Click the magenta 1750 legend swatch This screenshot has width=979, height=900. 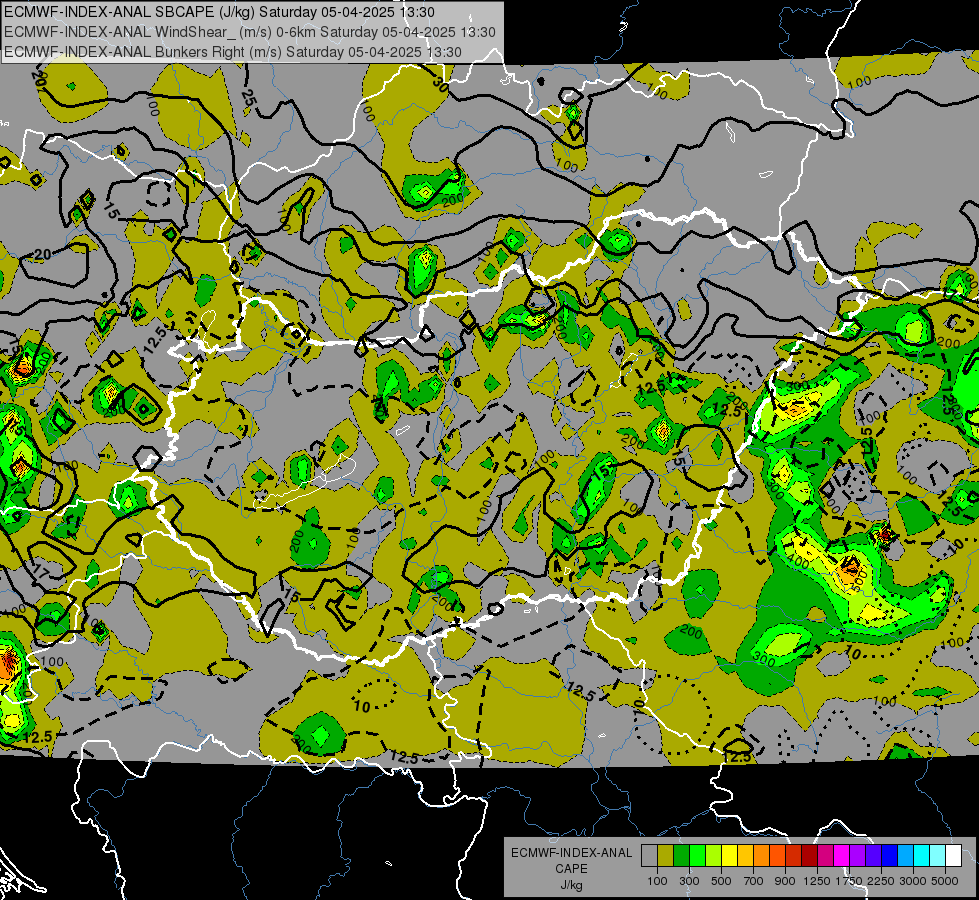(x=842, y=856)
